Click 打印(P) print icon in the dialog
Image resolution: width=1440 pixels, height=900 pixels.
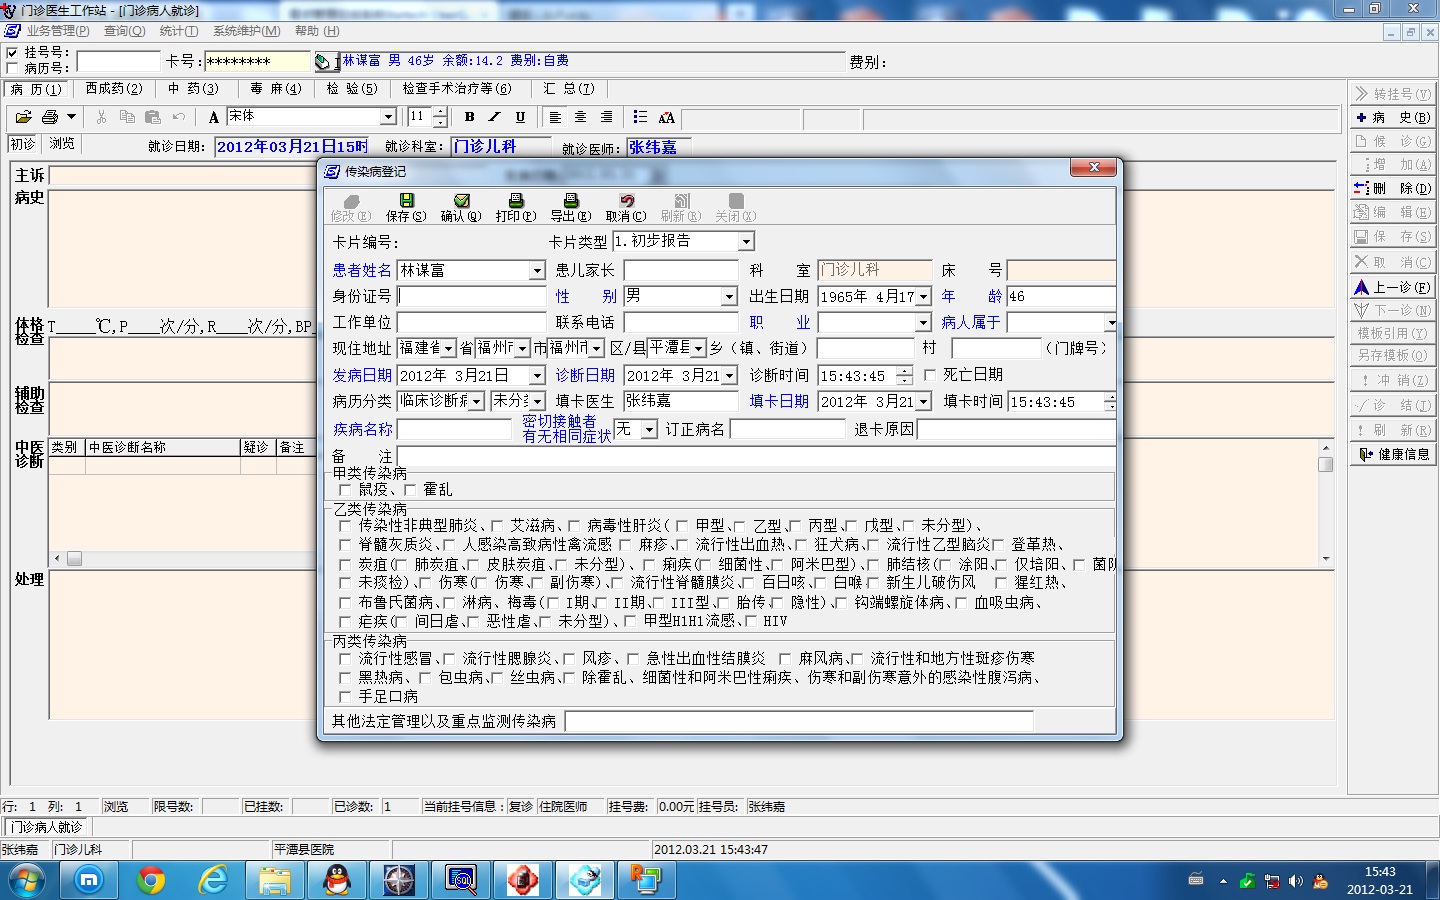click(516, 208)
